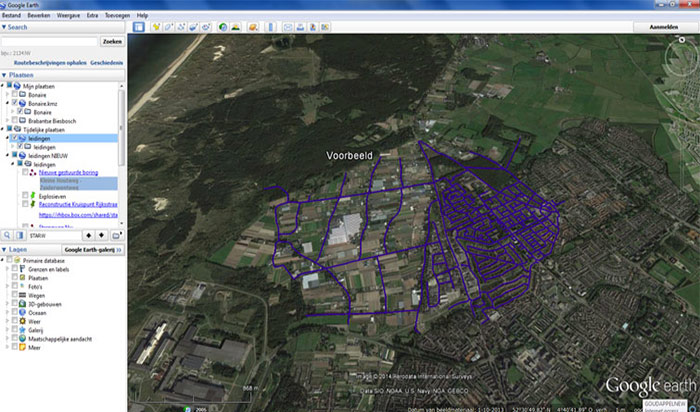
Task: Add a placemark using the yellow pushpin icon
Action: point(156,27)
